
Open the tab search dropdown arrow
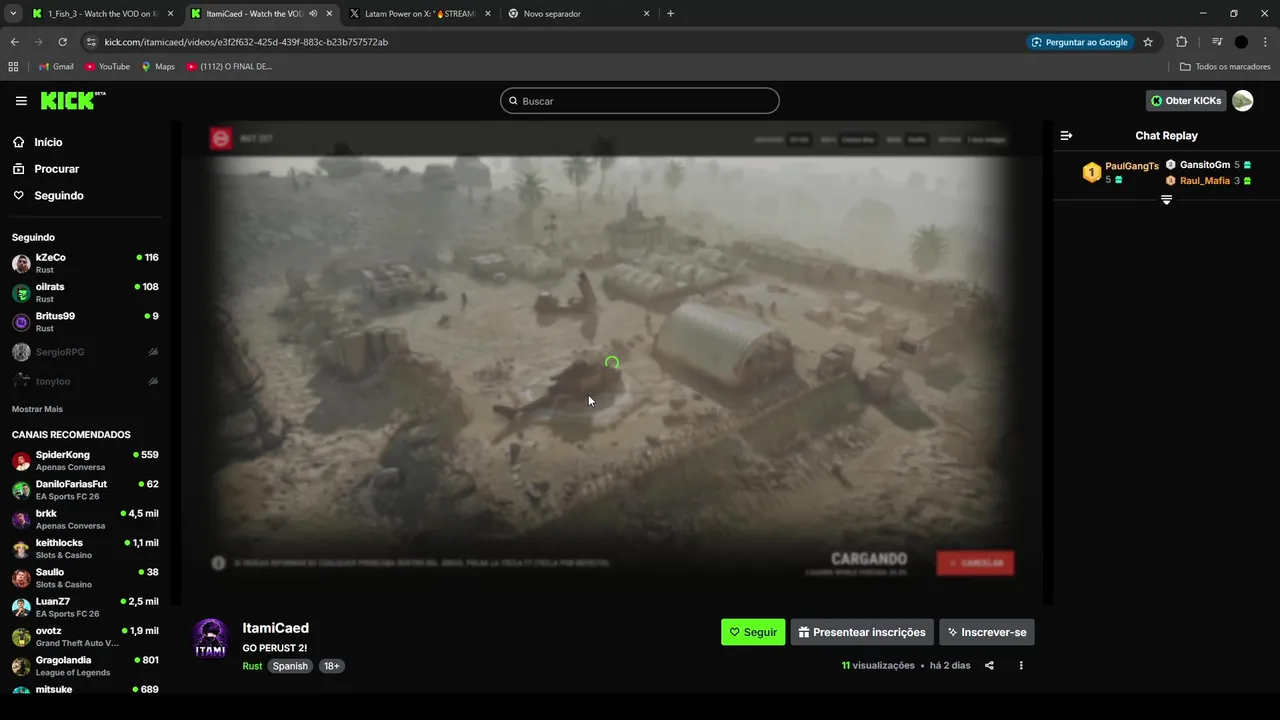13,14
